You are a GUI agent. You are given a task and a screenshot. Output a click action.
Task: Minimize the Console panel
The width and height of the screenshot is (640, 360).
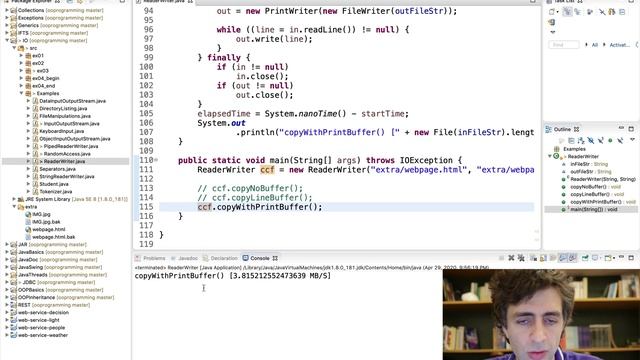(x=621, y=258)
